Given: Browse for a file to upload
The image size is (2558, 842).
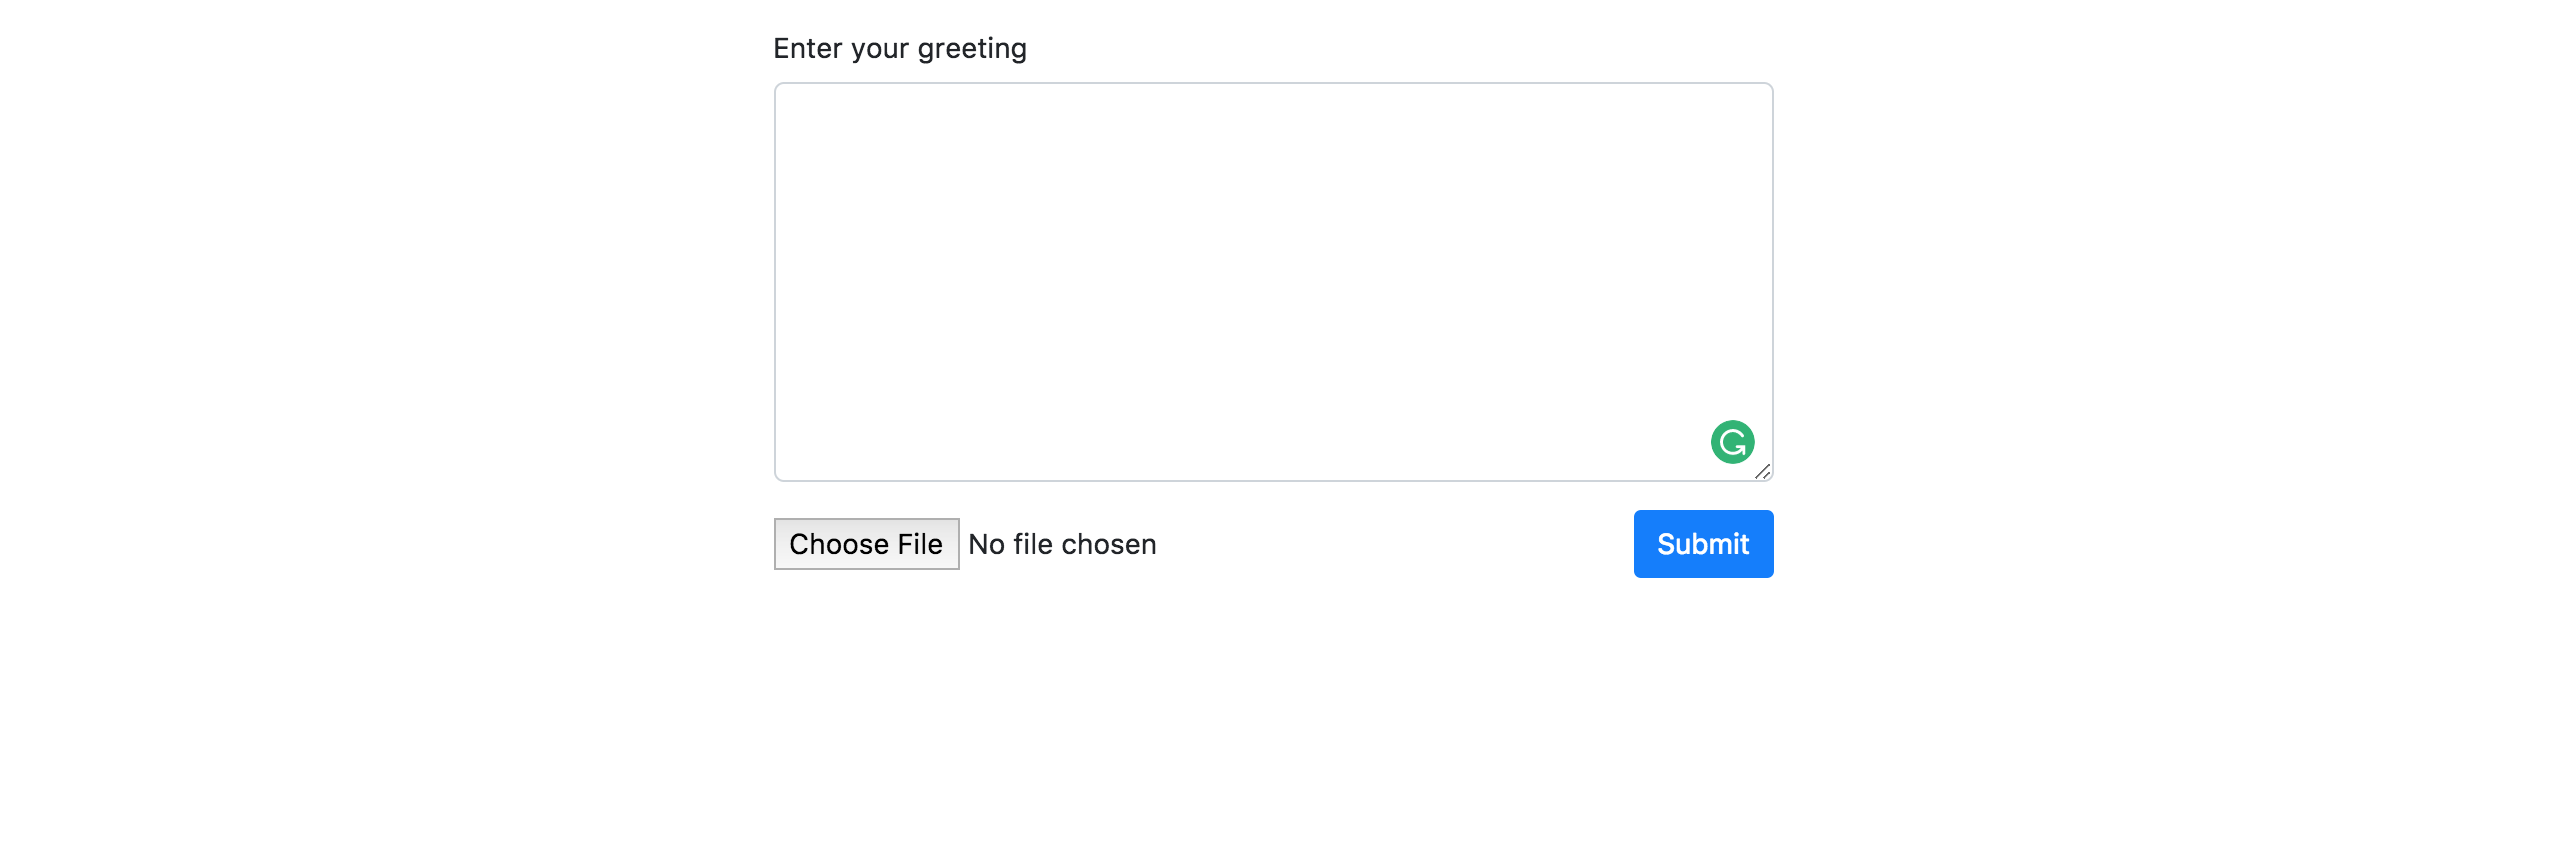Looking at the screenshot, I should pos(866,544).
